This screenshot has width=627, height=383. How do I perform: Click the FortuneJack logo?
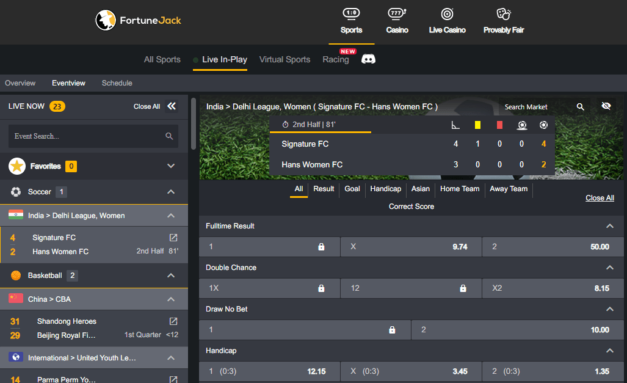pyautogui.click(x=138, y=20)
